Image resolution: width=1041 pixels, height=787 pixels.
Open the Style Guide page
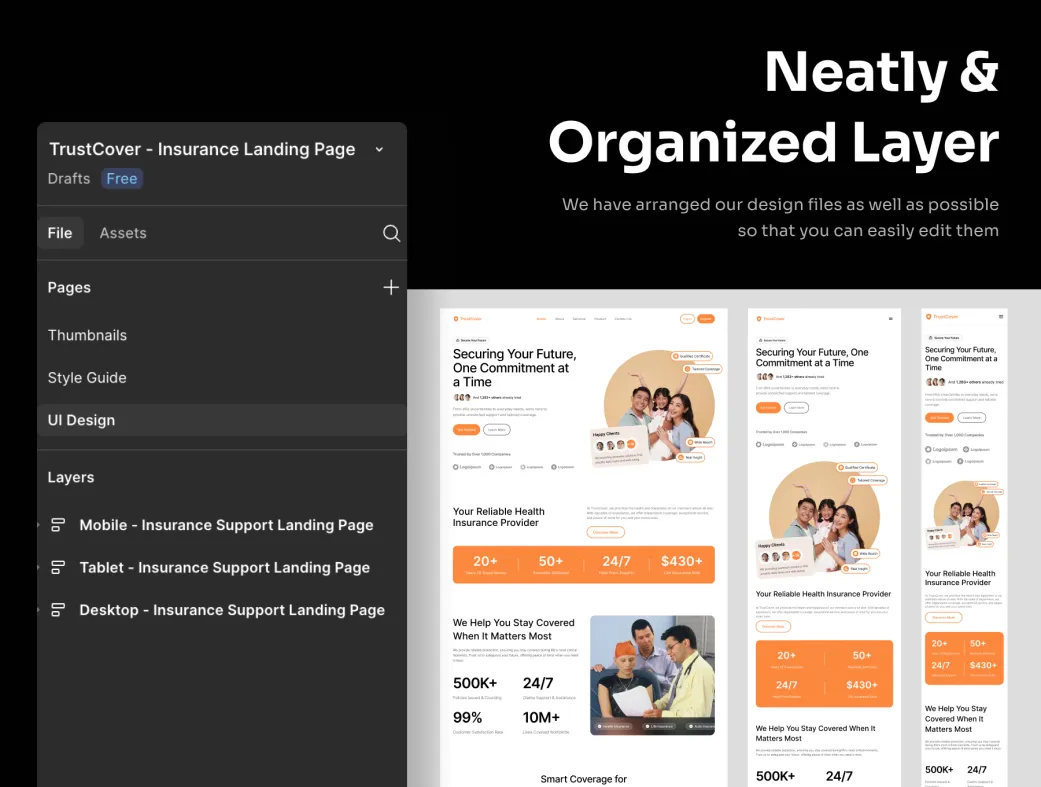(x=87, y=378)
